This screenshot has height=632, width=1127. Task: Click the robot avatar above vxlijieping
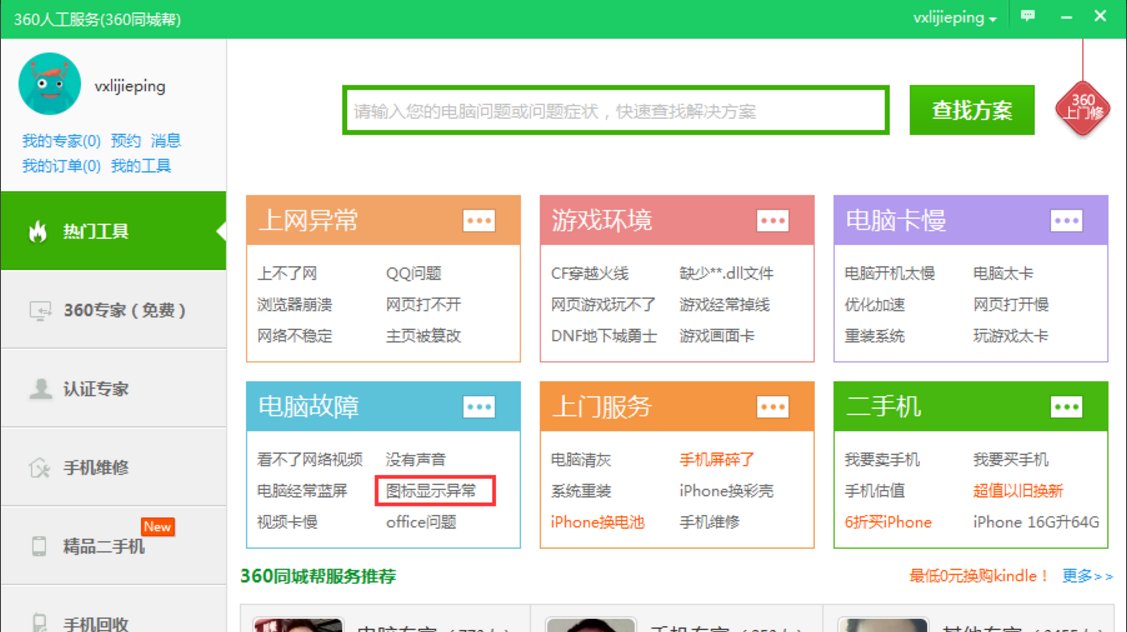click(x=49, y=85)
